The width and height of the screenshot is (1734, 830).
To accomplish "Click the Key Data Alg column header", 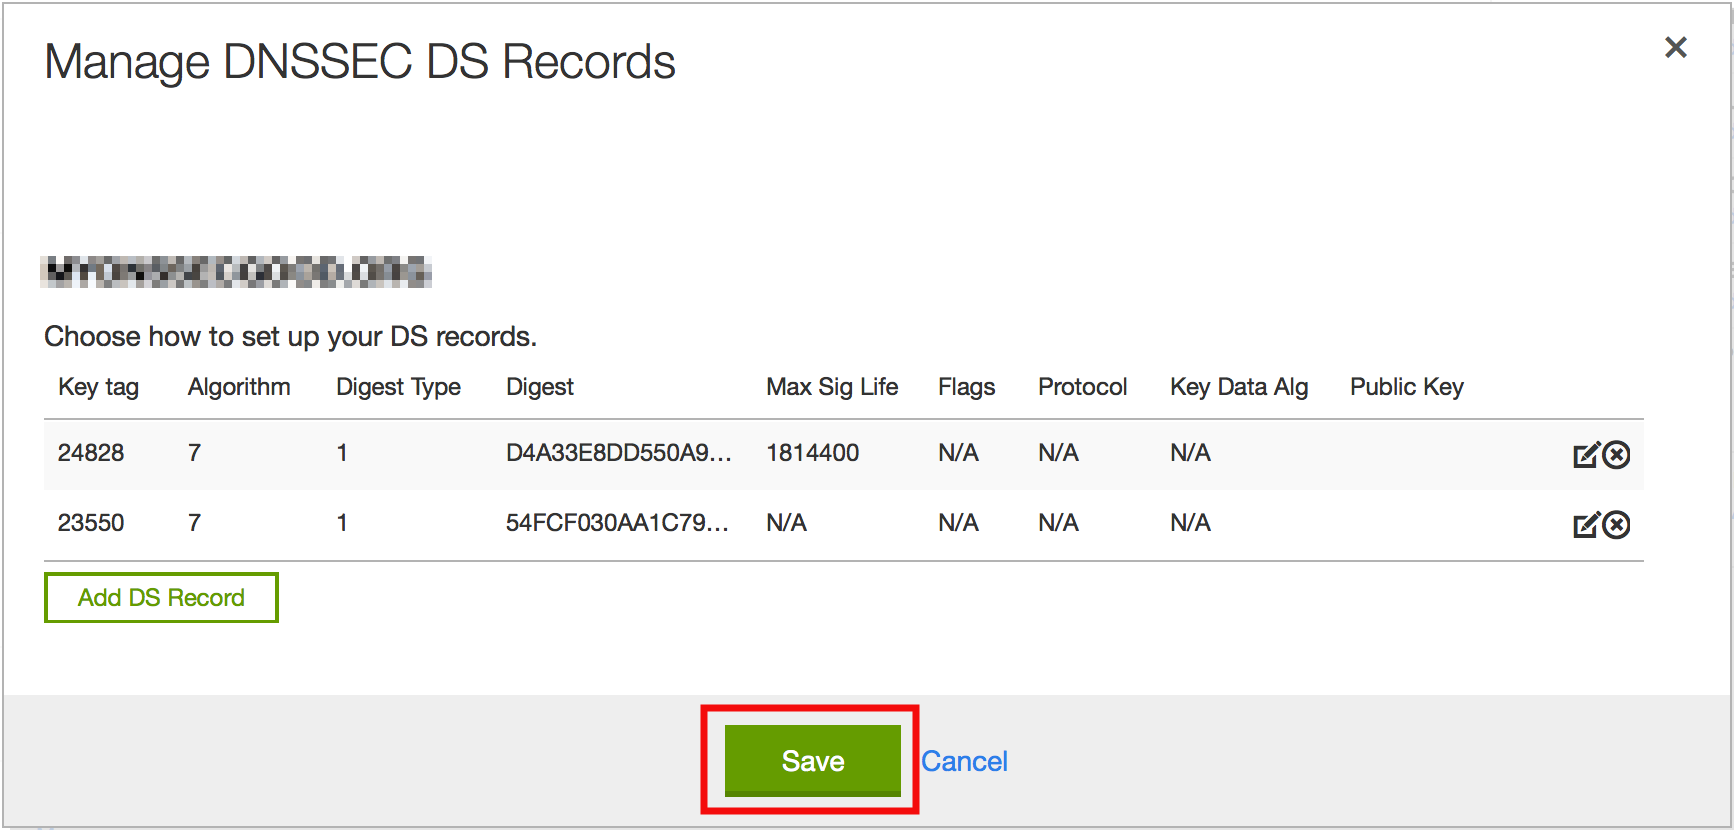I will 1239,387.
